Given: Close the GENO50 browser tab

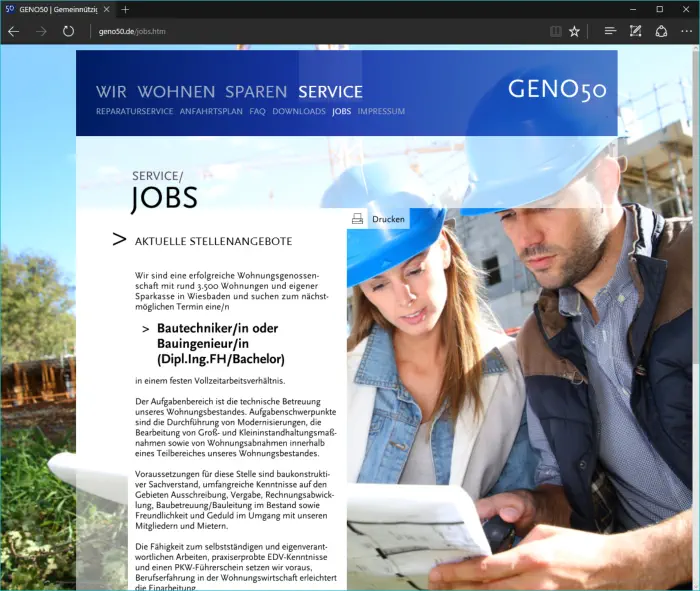Looking at the screenshot, I should click(106, 9).
